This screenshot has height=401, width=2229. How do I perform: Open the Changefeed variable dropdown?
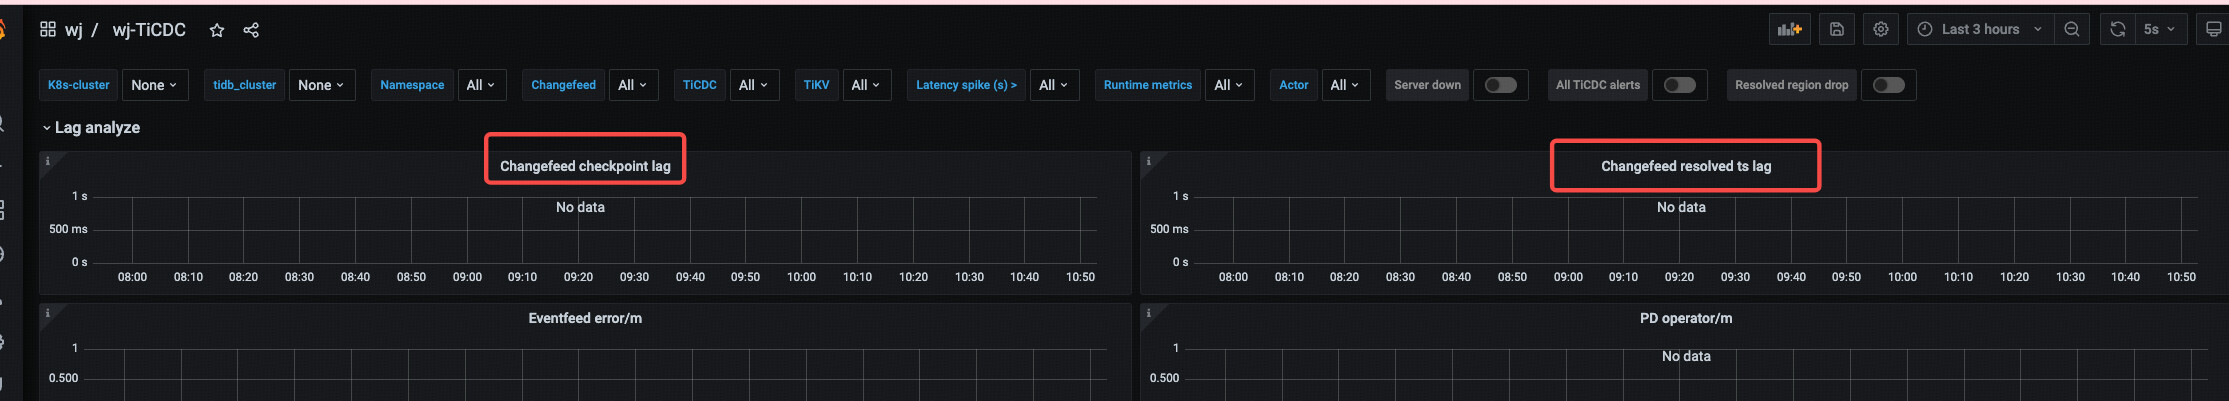click(632, 85)
